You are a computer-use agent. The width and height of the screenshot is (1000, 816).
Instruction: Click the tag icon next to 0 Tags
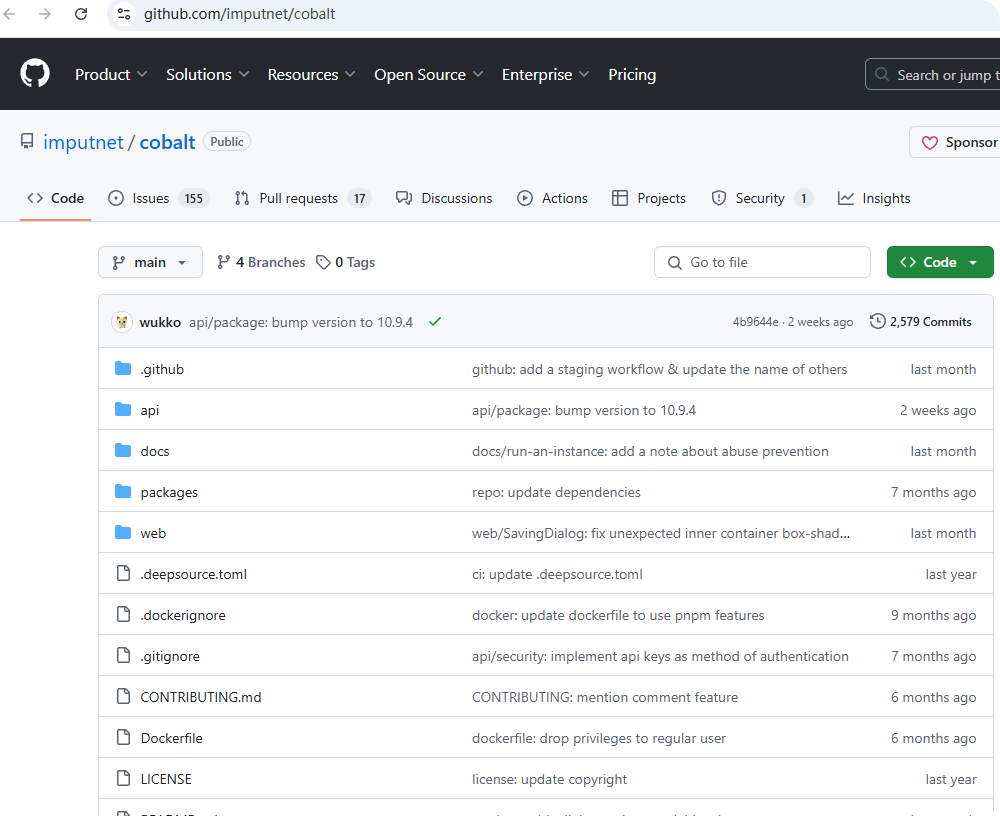coord(323,262)
